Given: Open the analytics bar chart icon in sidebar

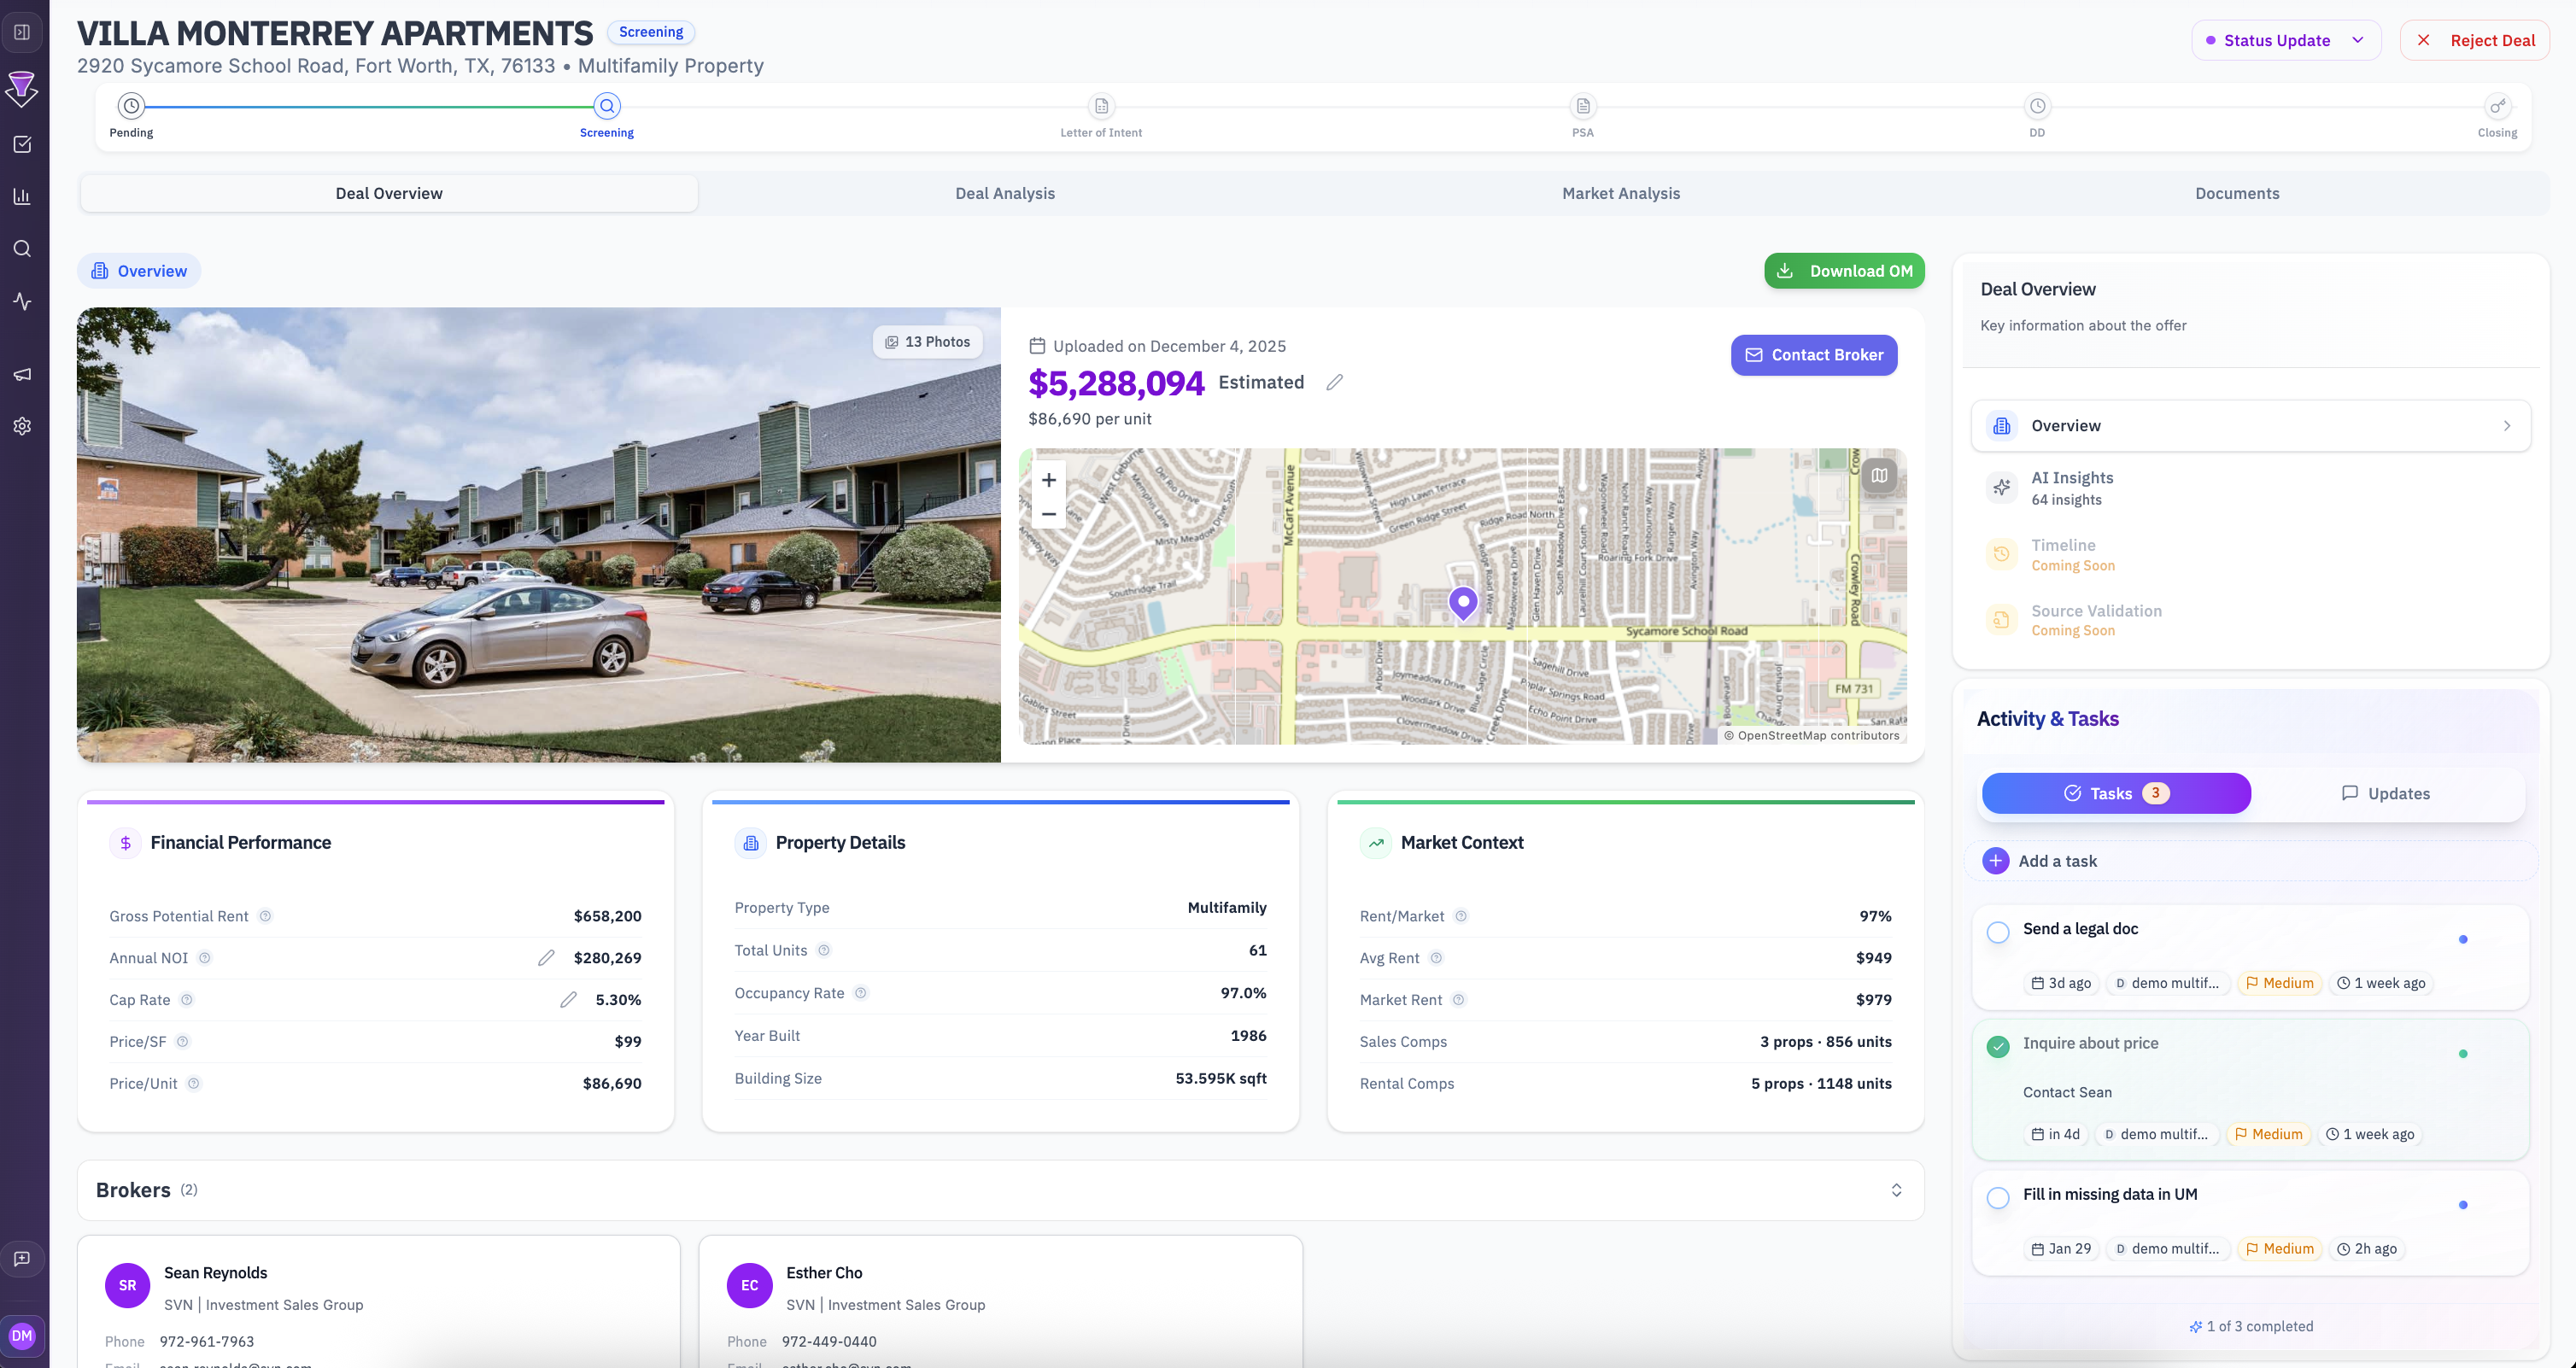Looking at the screenshot, I should coord(22,196).
